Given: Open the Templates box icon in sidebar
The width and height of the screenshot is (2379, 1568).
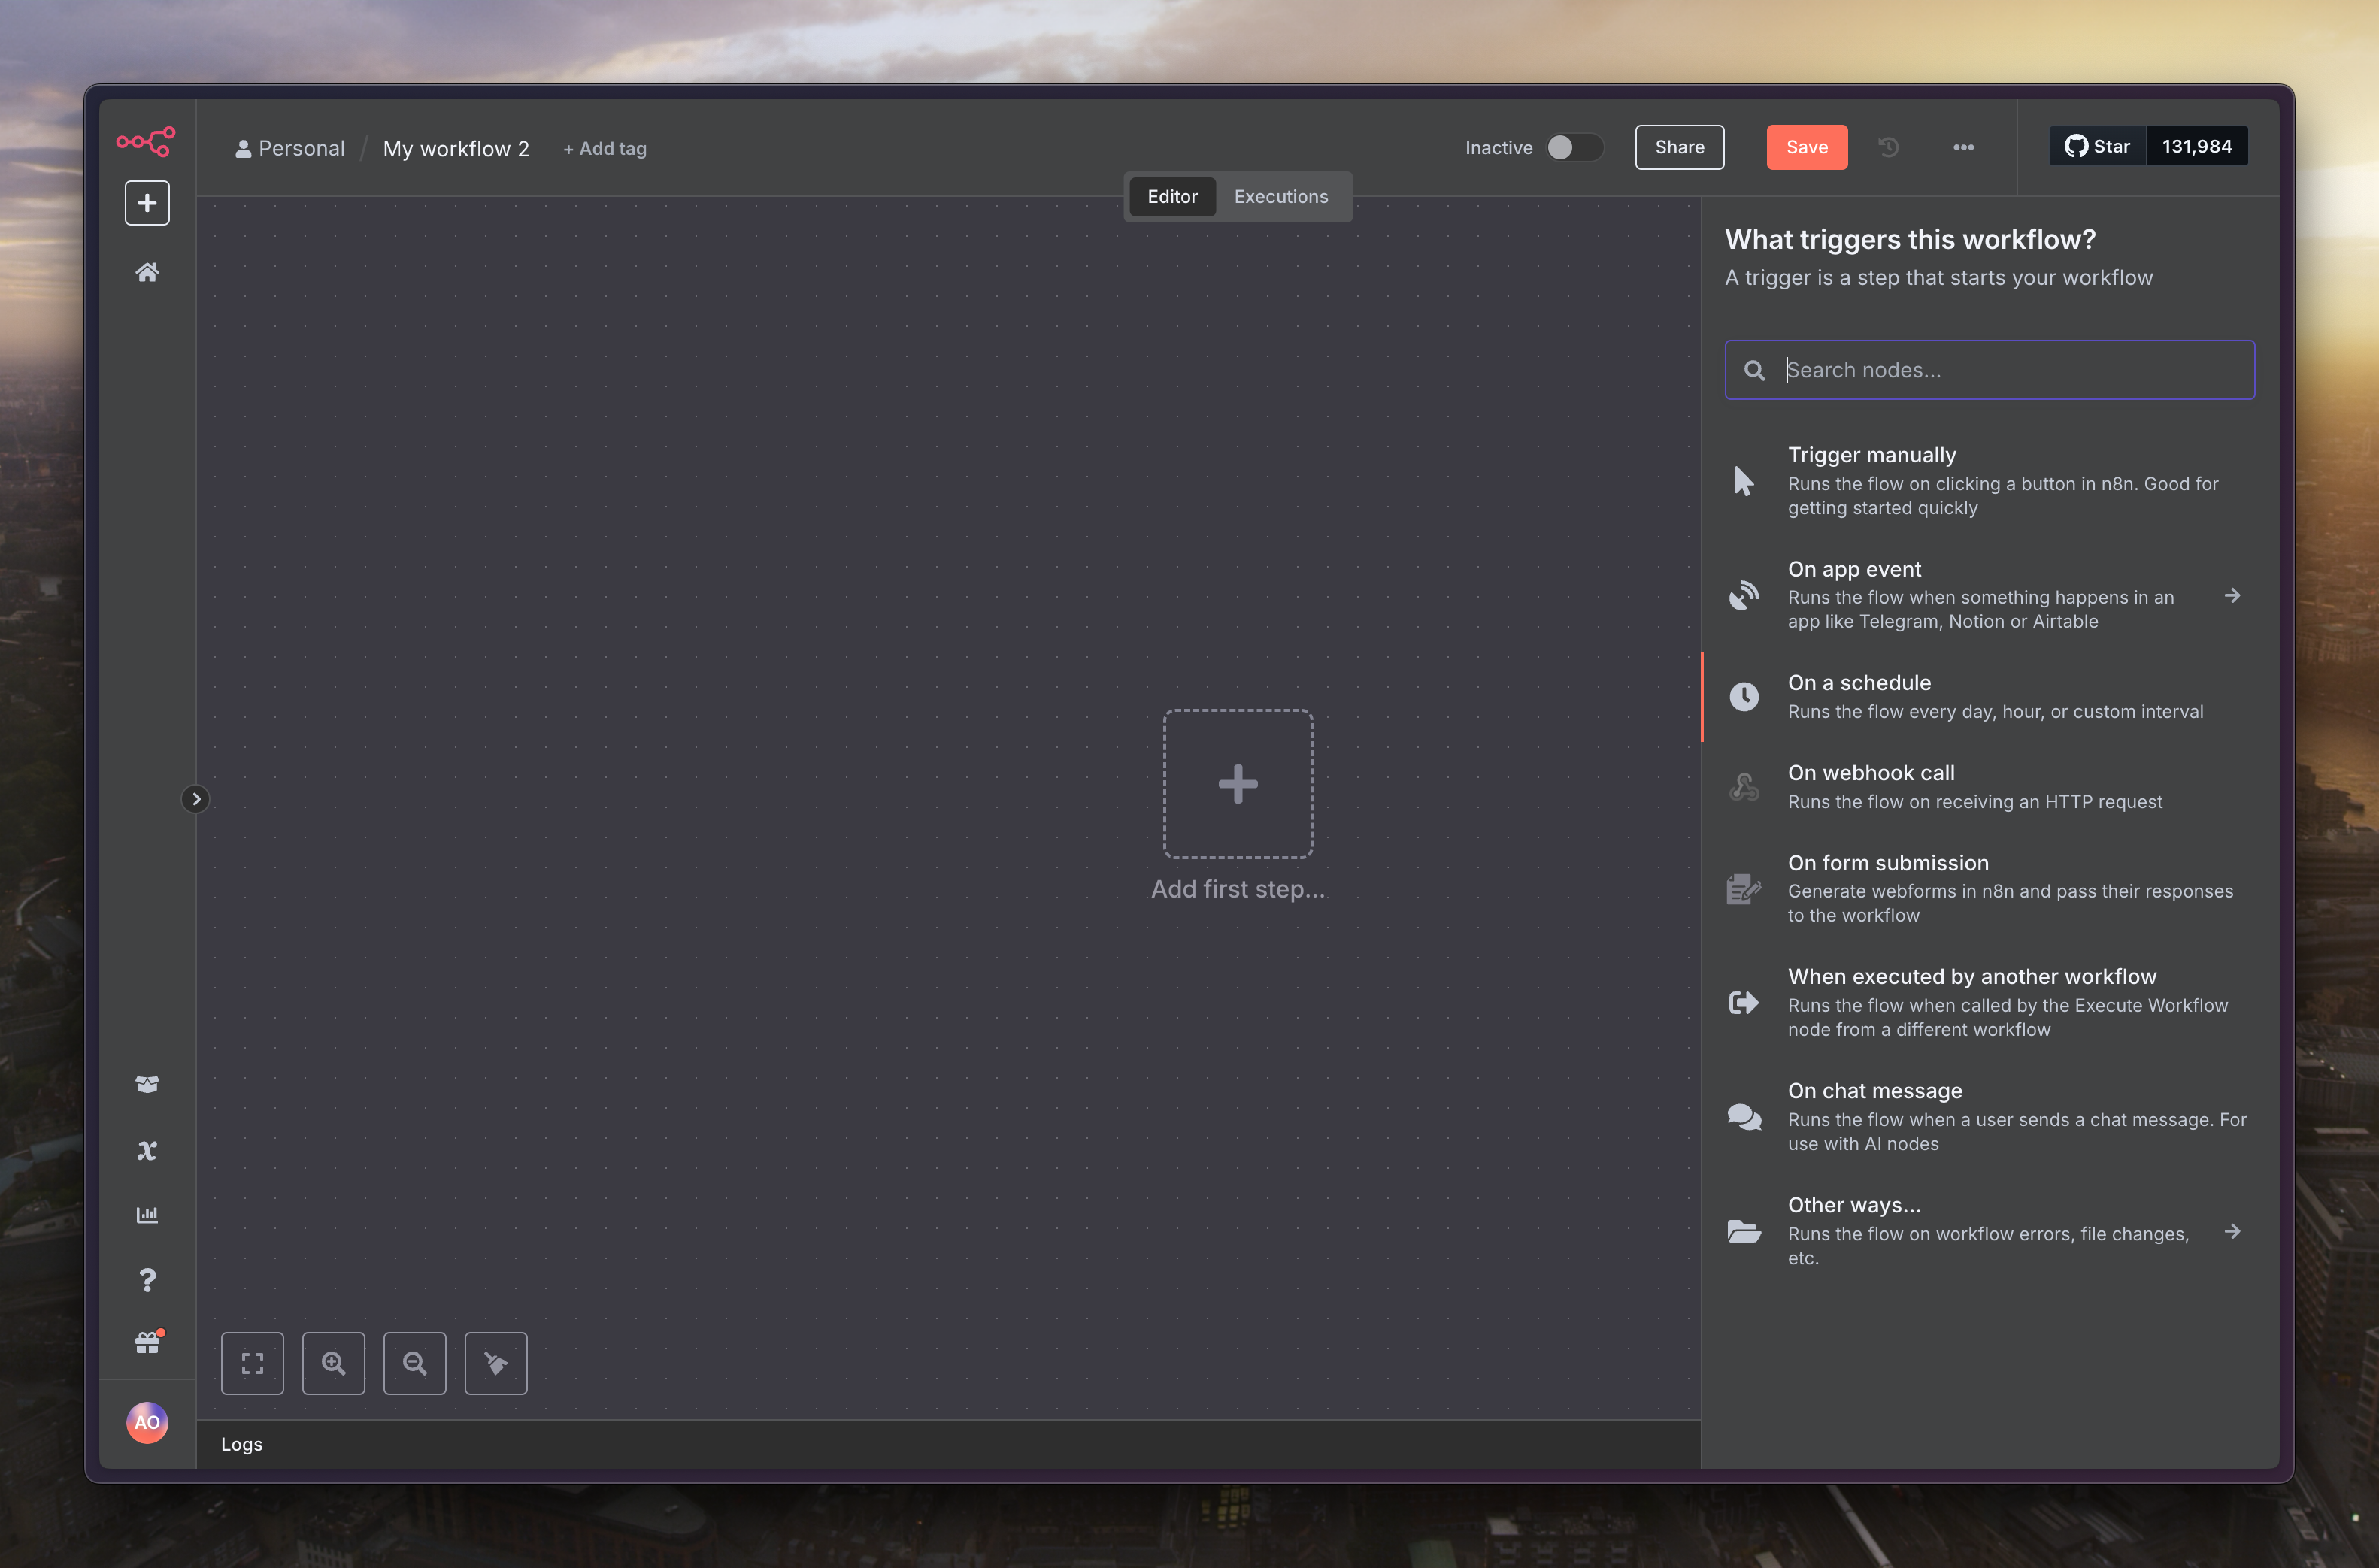Looking at the screenshot, I should (x=147, y=1084).
